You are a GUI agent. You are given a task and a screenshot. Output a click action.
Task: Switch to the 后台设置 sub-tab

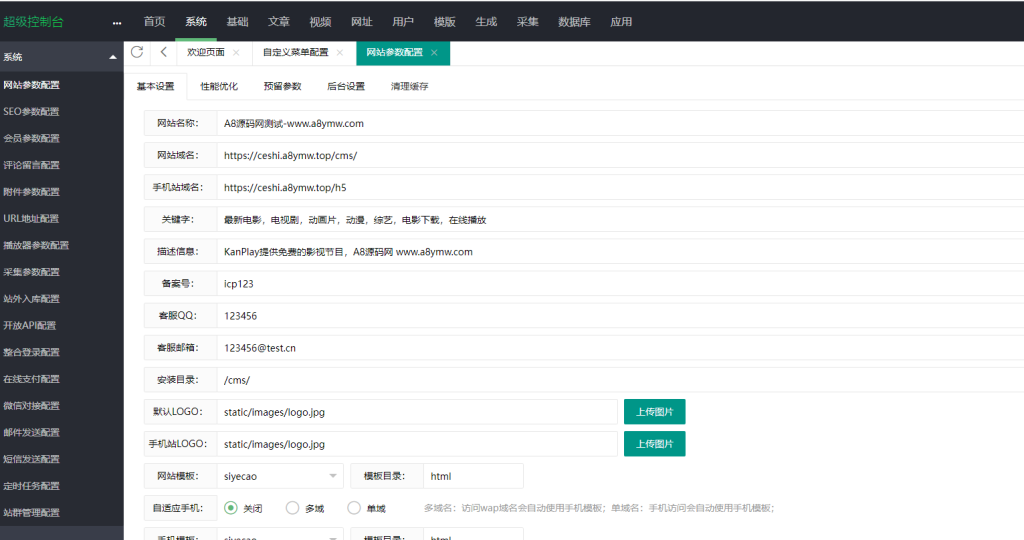click(345, 86)
